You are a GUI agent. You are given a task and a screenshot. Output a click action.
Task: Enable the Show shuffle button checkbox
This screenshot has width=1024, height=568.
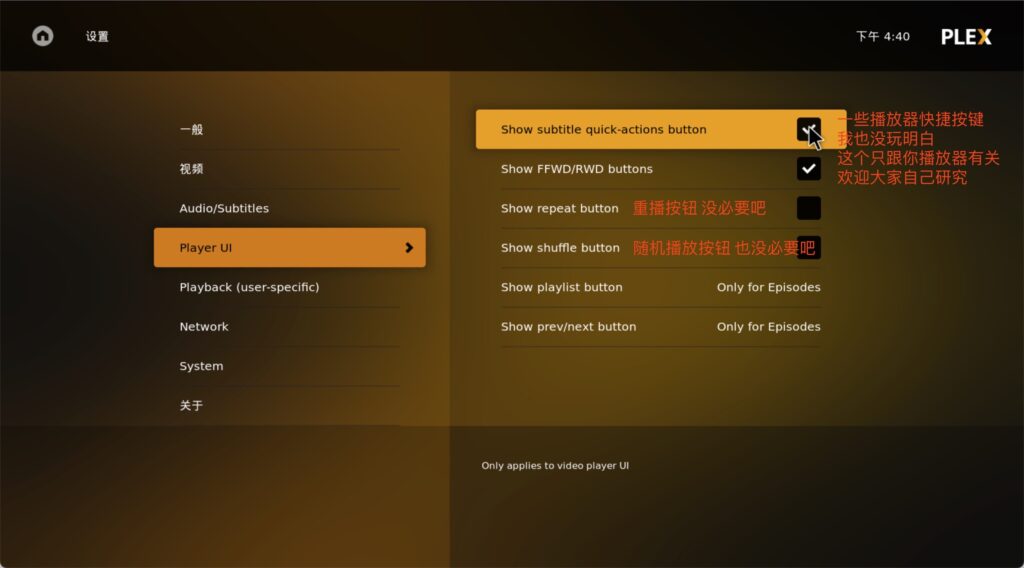tap(808, 247)
